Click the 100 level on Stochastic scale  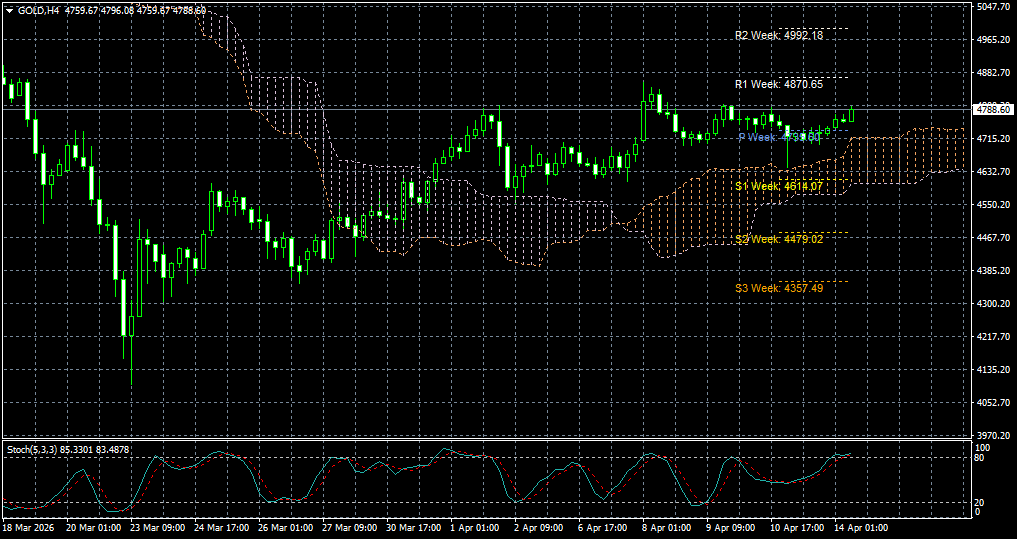984,448
